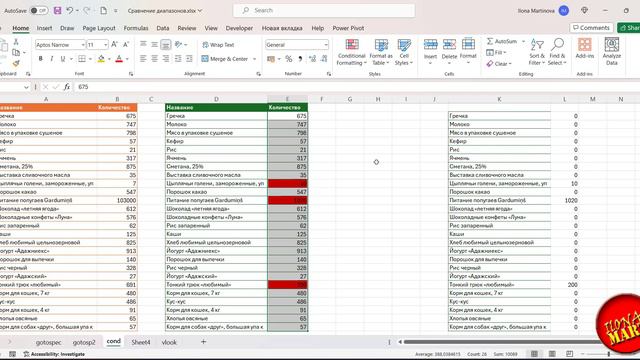
Task: Select the column E header
Action: [x=287, y=99]
